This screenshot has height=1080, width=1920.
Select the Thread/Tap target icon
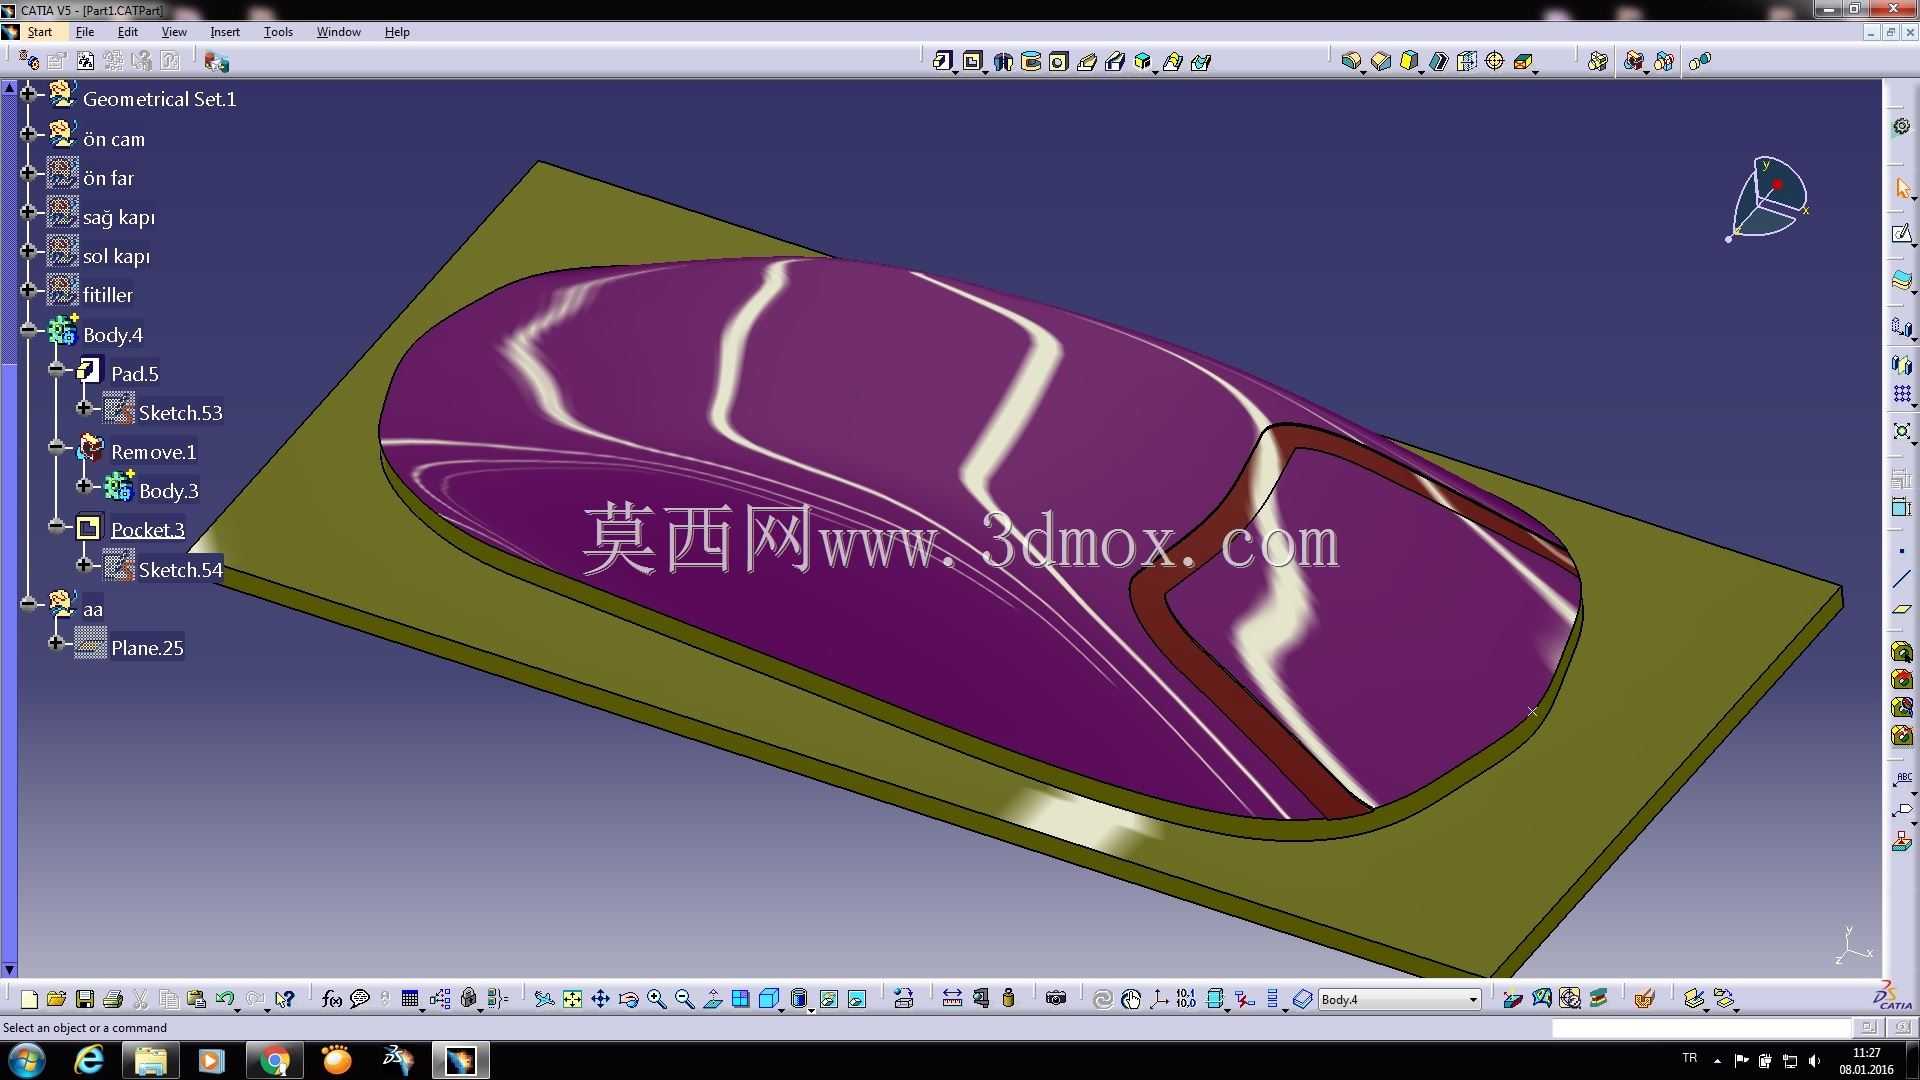[1495, 62]
